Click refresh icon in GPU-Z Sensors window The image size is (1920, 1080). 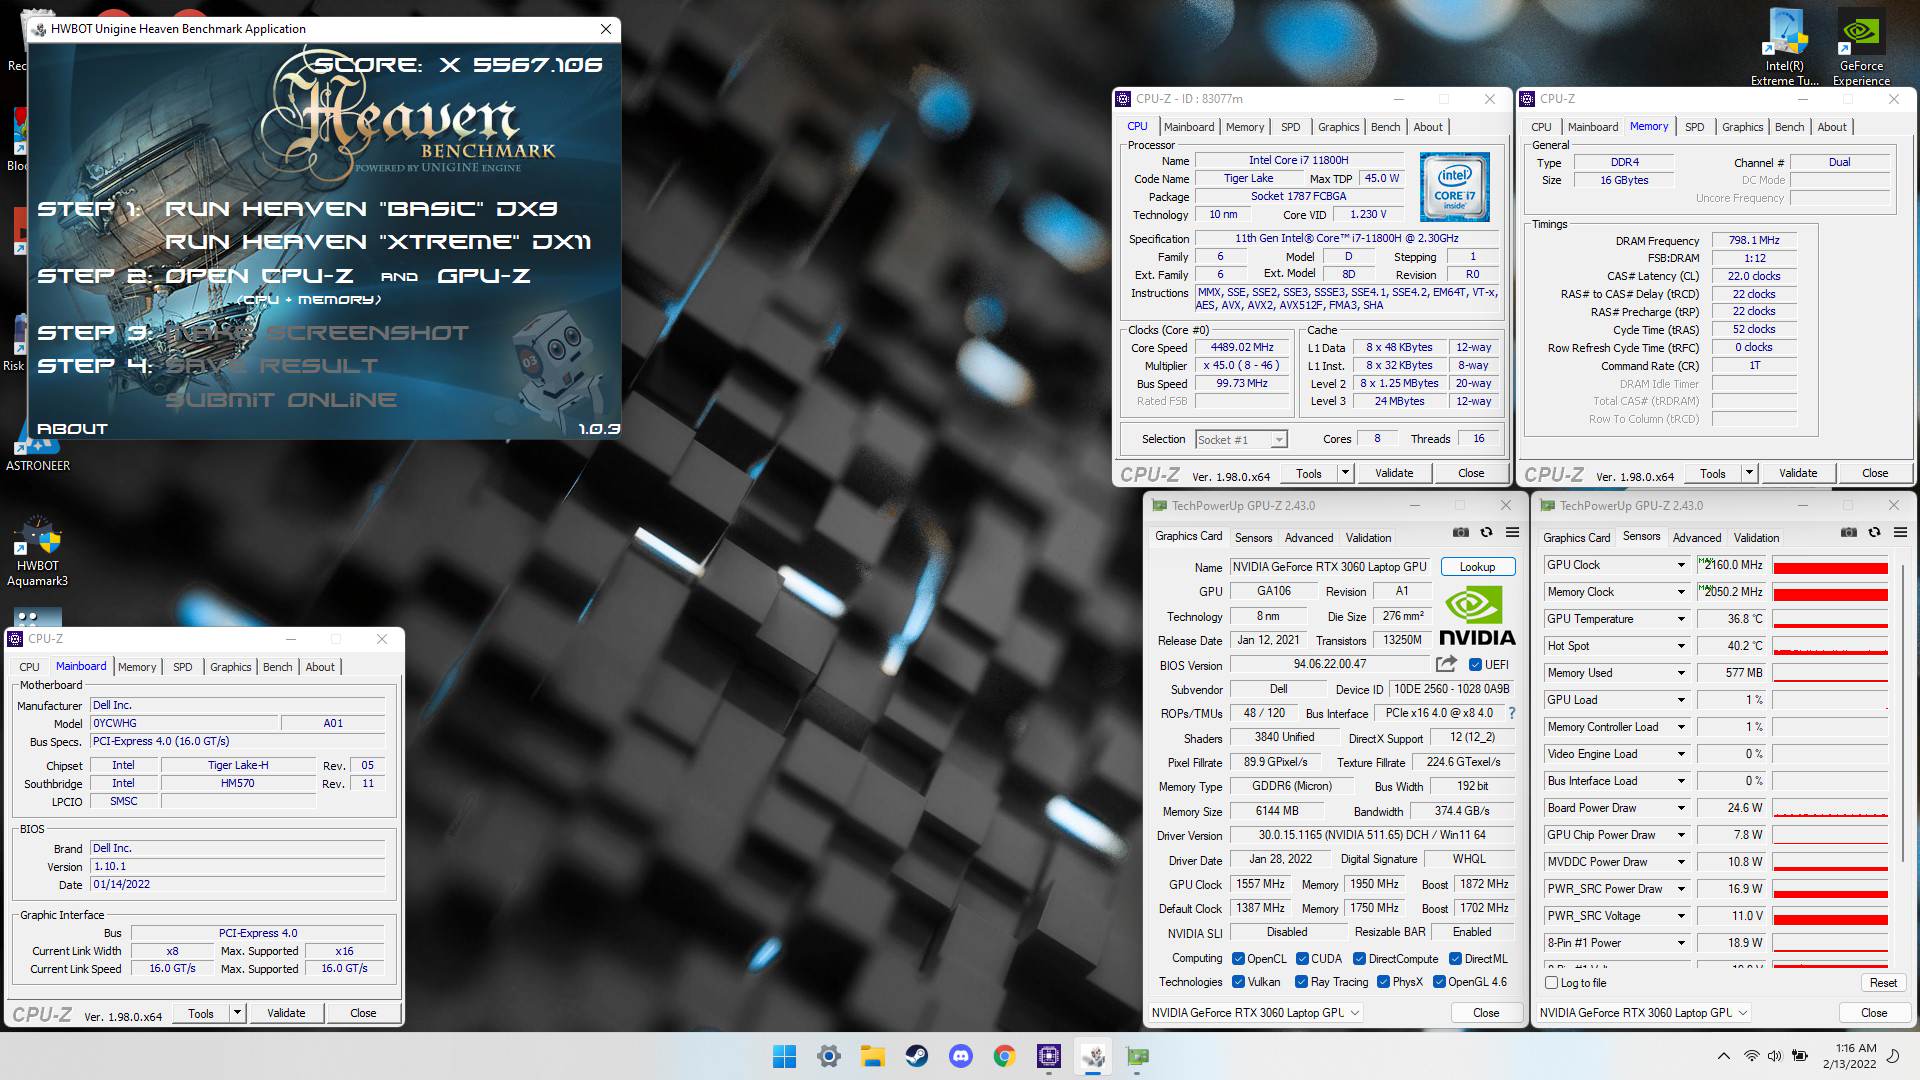coord(1874,532)
